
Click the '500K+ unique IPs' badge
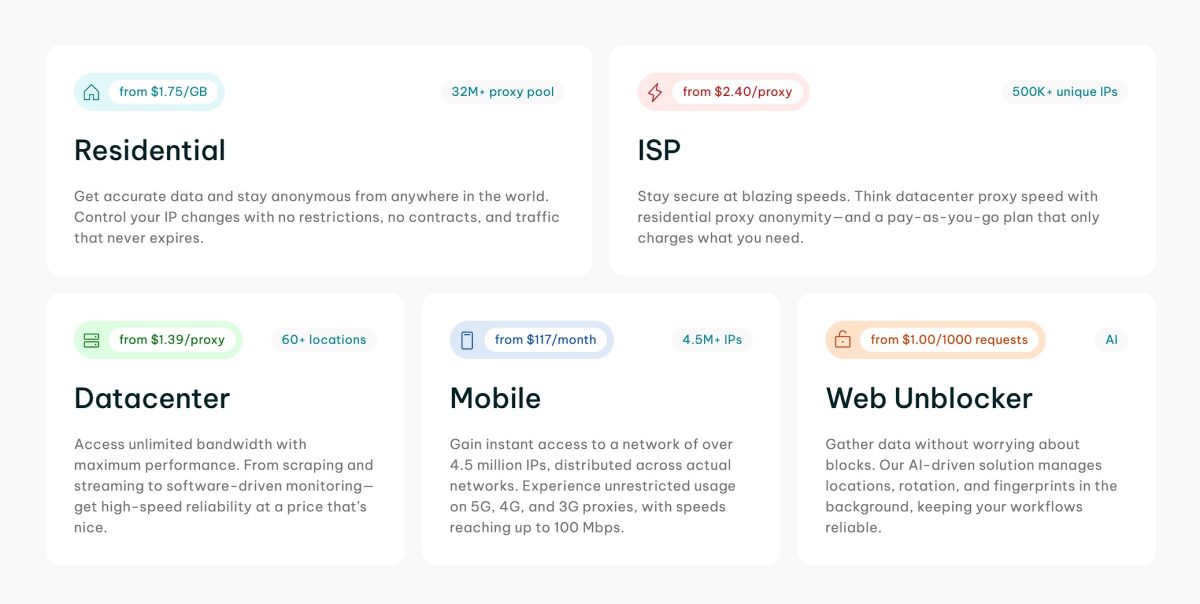tap(1064, 91)
